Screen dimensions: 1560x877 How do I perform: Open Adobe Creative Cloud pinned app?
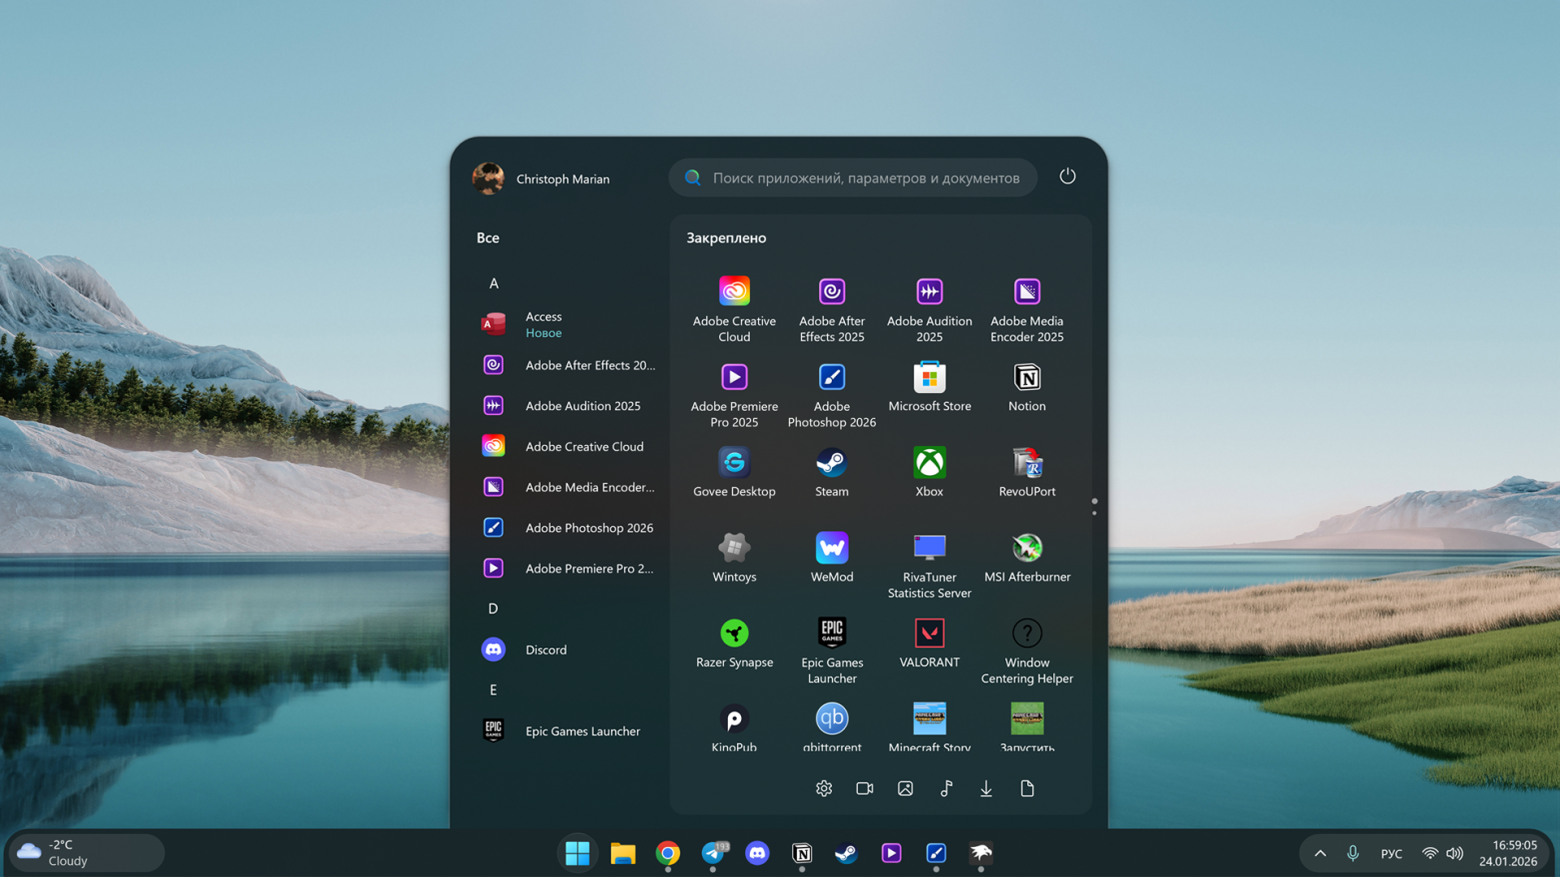click(x=734, y=309)
